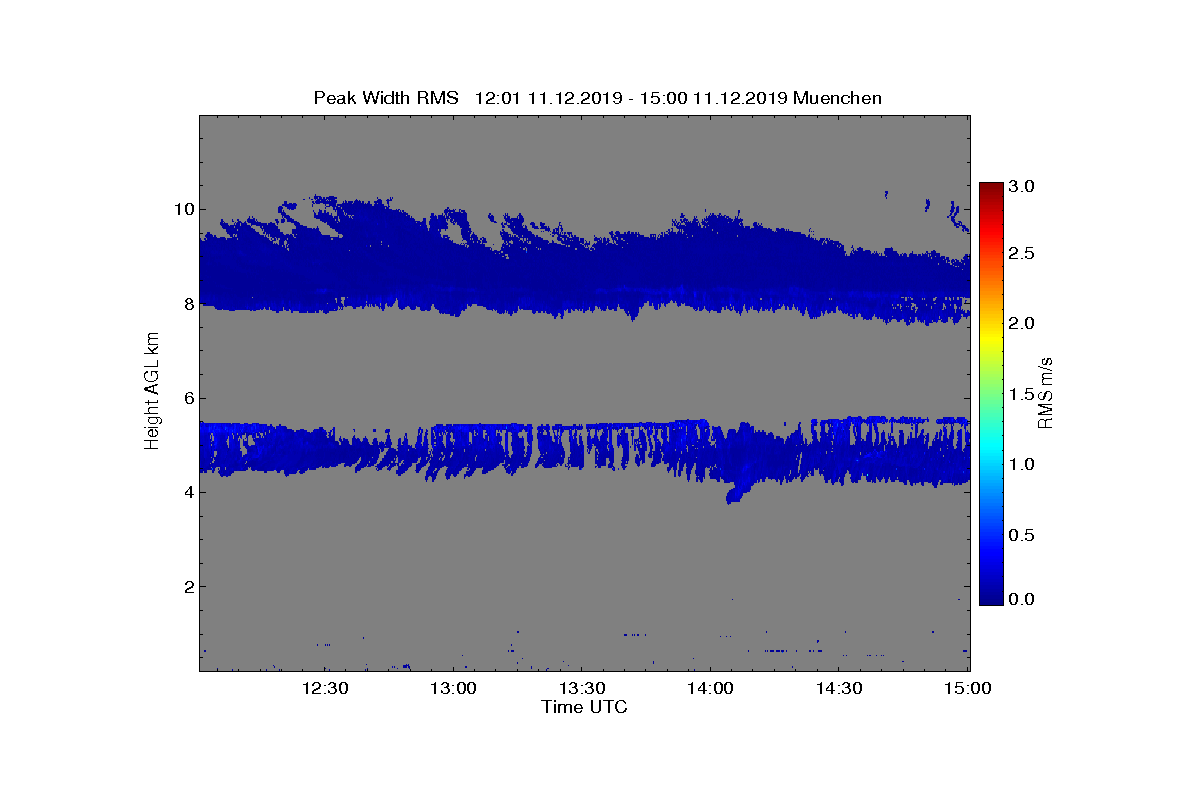Click the 14:30 time tick label
Viewport: 1200px width, 800px height.
[840, 688]
